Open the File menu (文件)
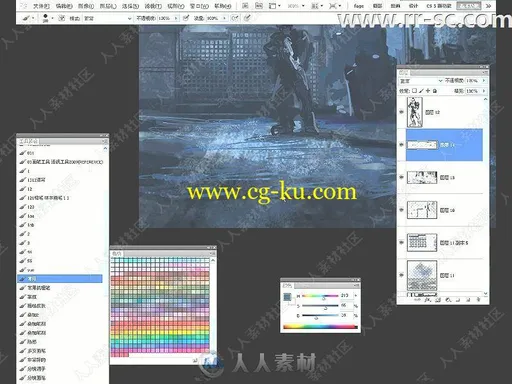The width and height of the screenshot is (512, 384). tap(41, 6)
